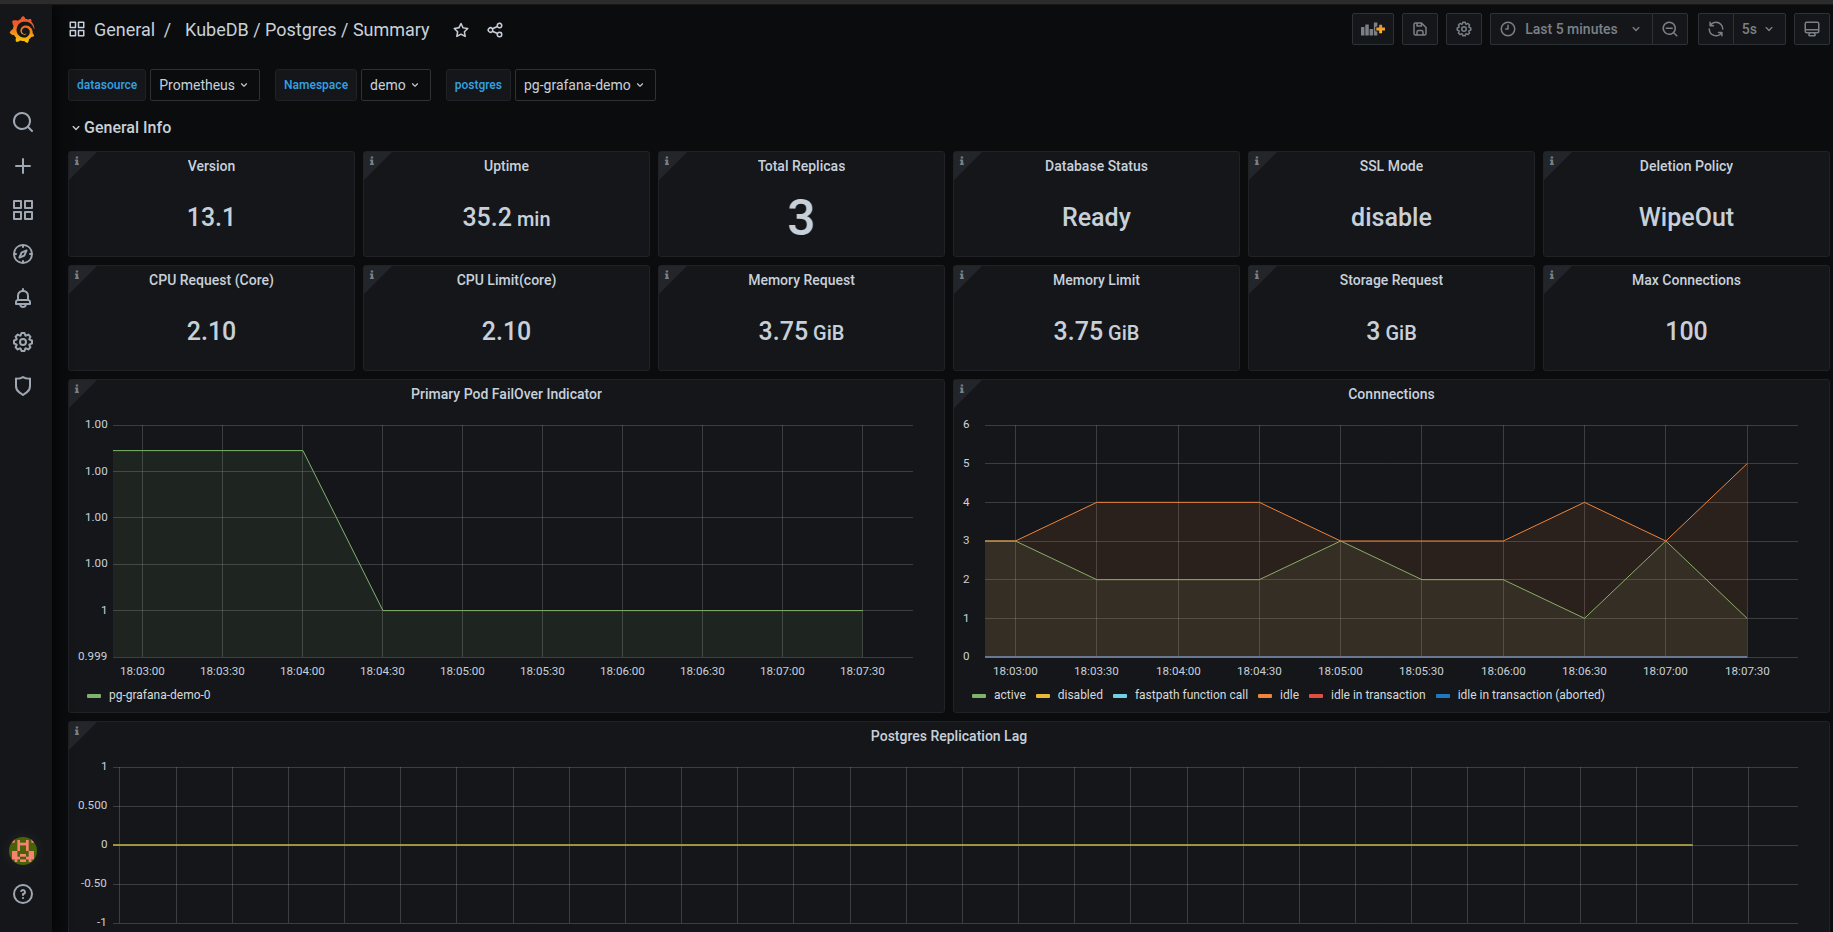Open Grafana home logo

click(x=23, y=31)
